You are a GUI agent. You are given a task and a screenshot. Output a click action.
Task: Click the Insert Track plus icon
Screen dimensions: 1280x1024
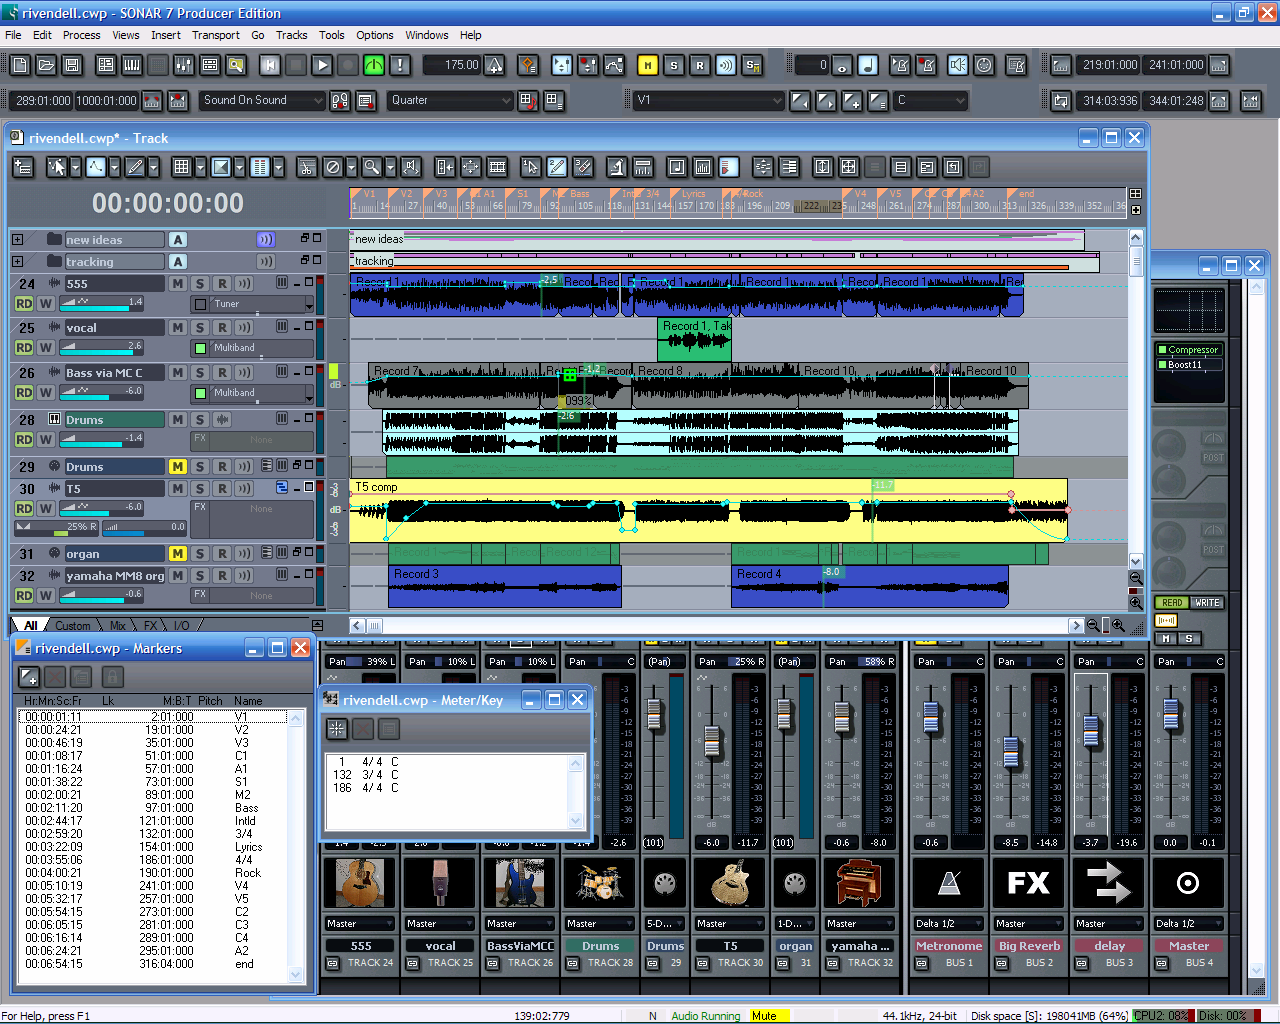[23, 167]
